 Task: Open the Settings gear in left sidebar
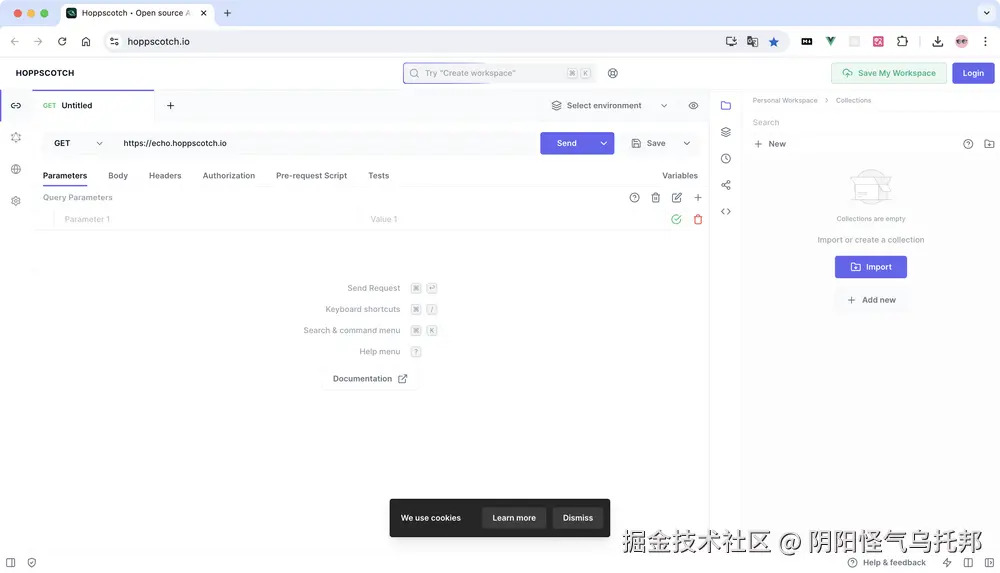16,201
